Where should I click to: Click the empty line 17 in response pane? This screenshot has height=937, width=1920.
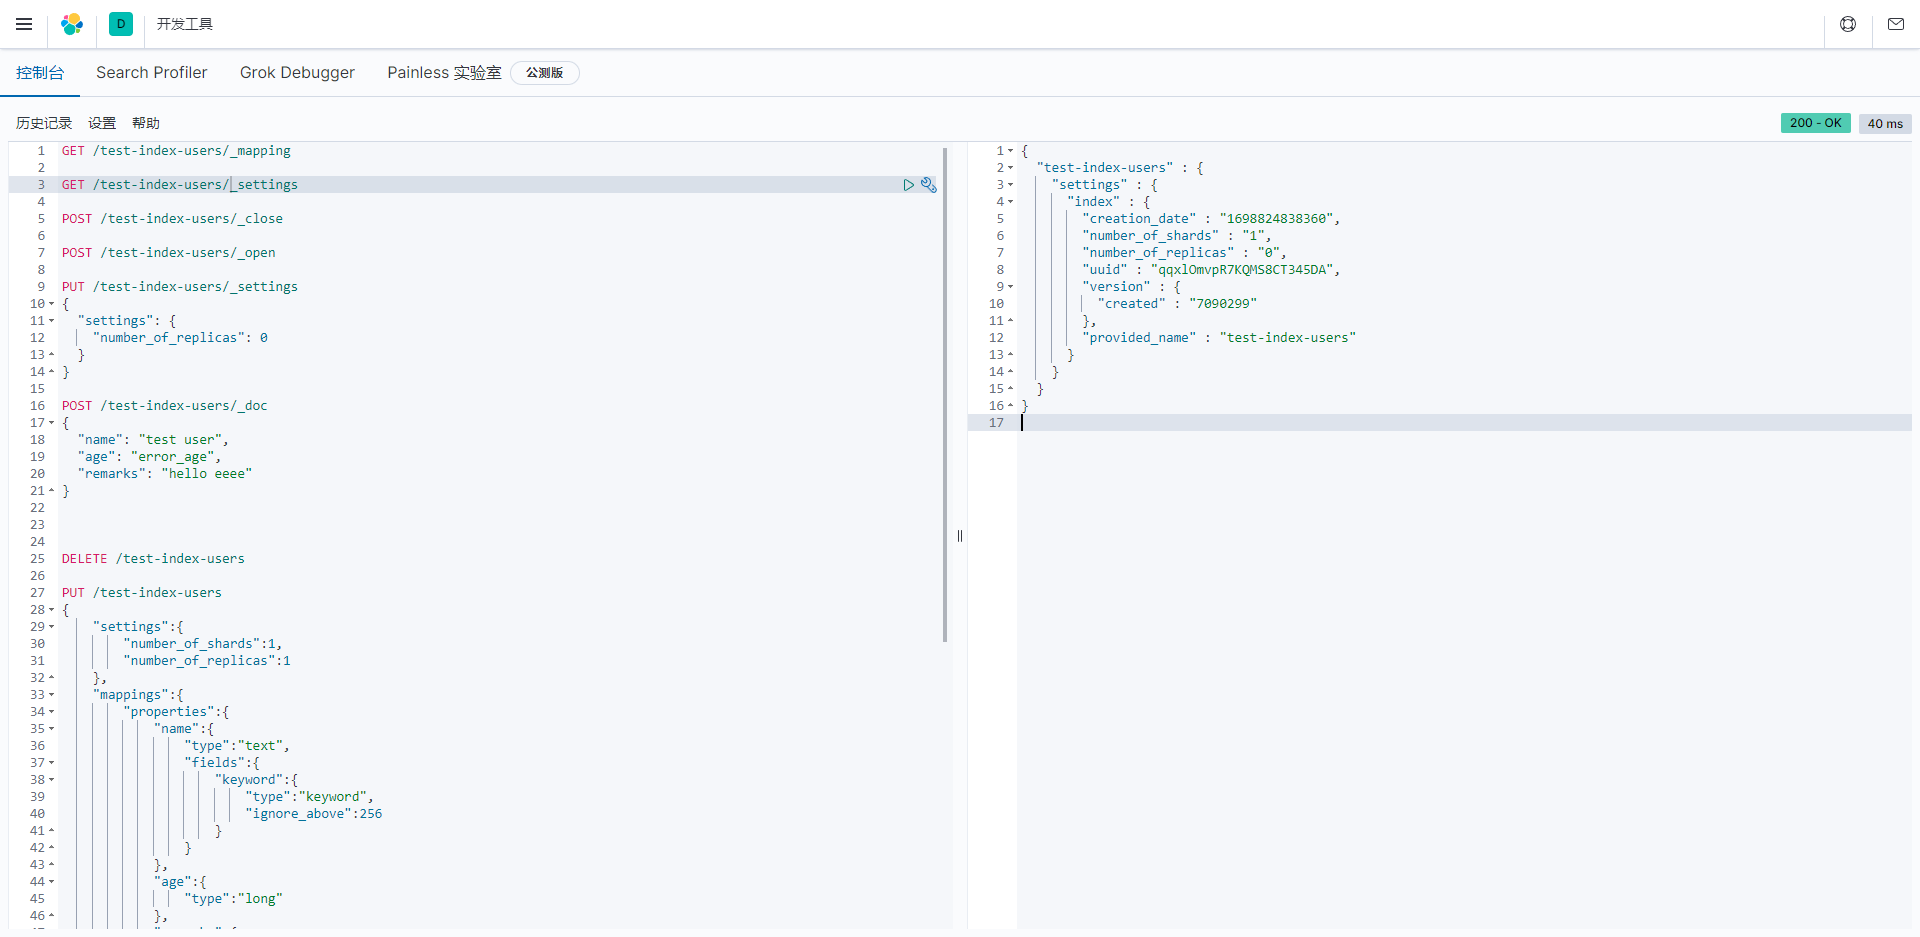pyautogui.click(x=1465, y=423)
